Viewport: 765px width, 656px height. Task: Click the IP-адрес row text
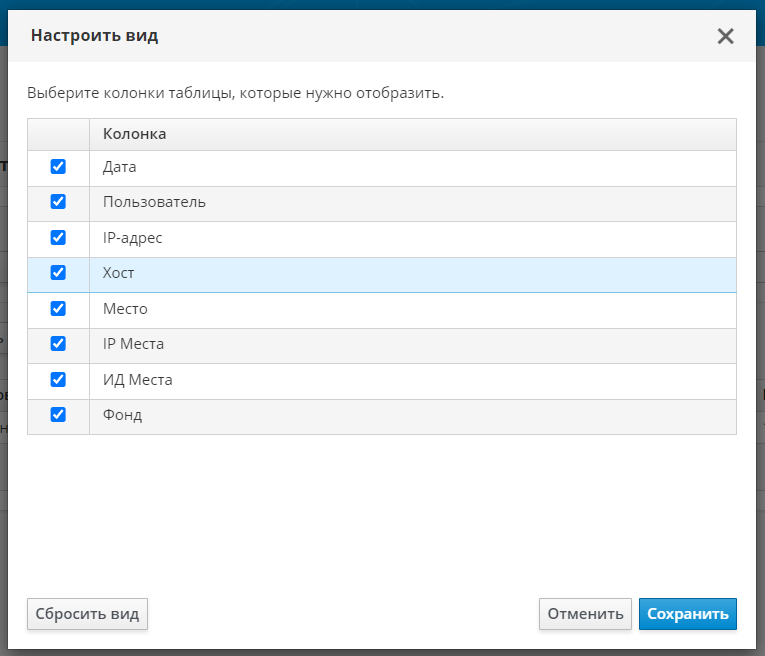point(132,239)
